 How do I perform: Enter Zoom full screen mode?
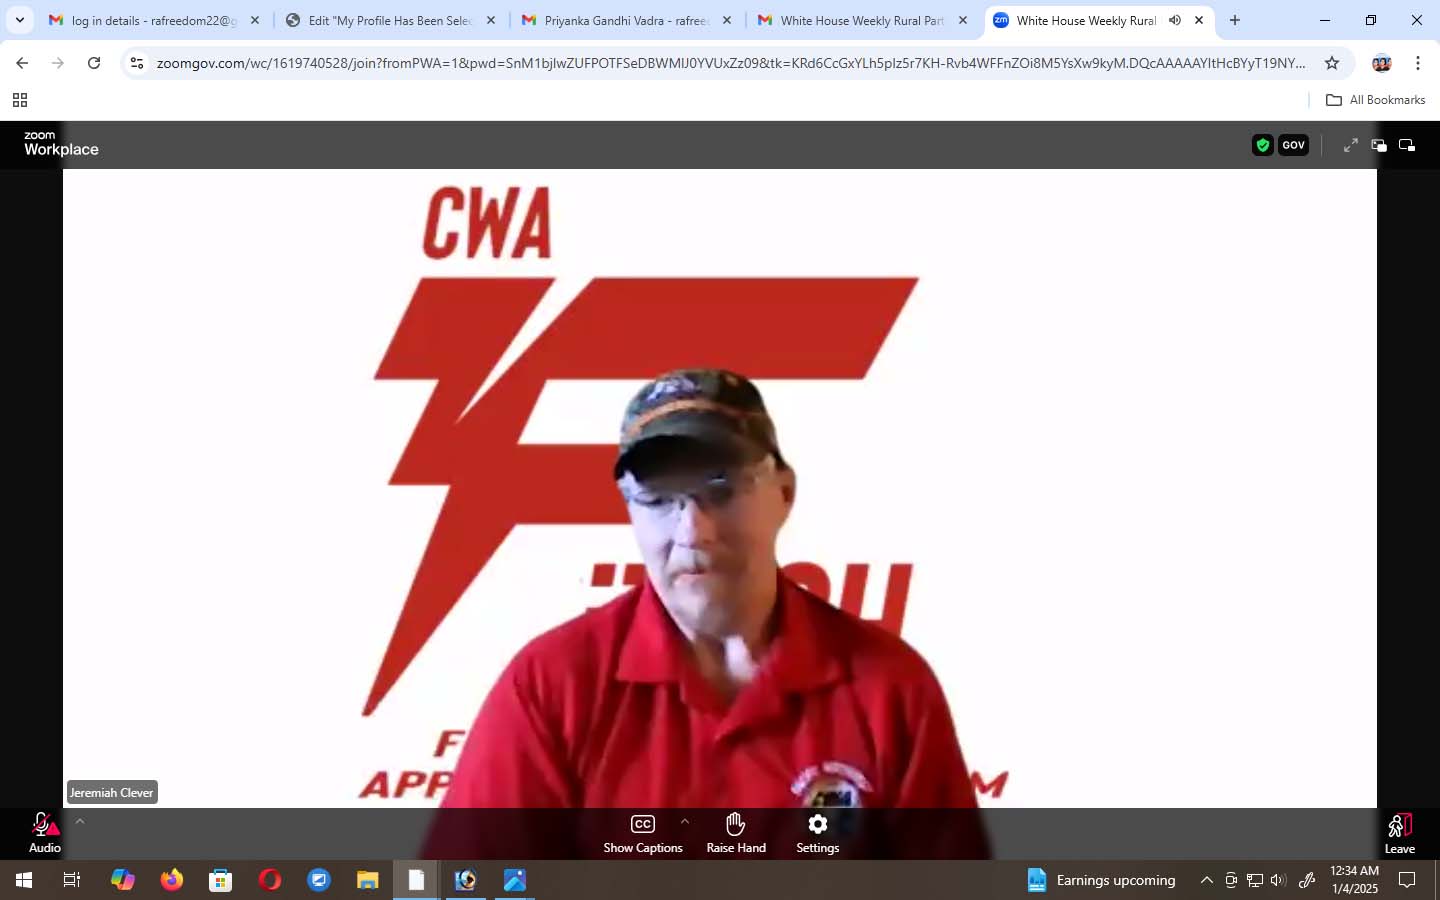click(x=1350, y=145)
